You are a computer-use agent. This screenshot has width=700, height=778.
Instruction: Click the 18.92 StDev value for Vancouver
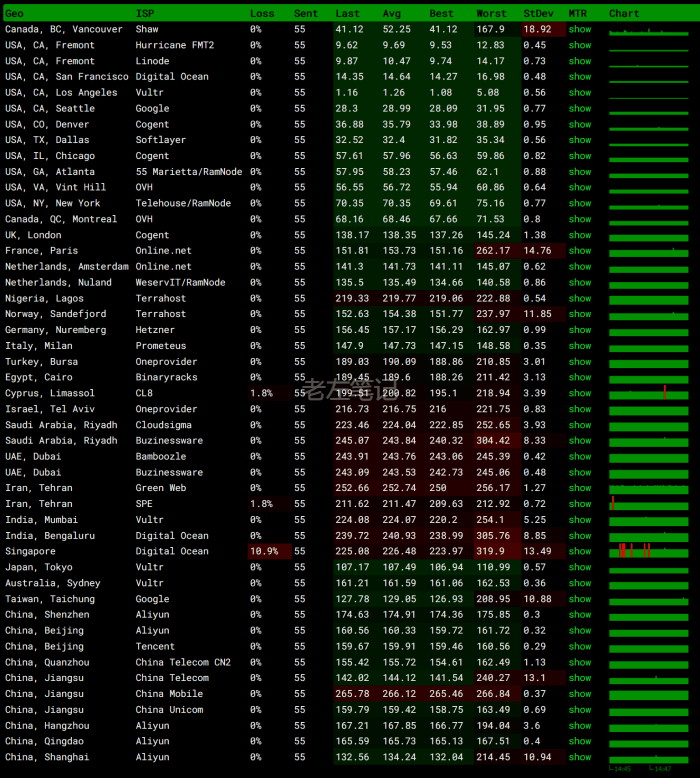pyautogui.click(x=537, y=29)
